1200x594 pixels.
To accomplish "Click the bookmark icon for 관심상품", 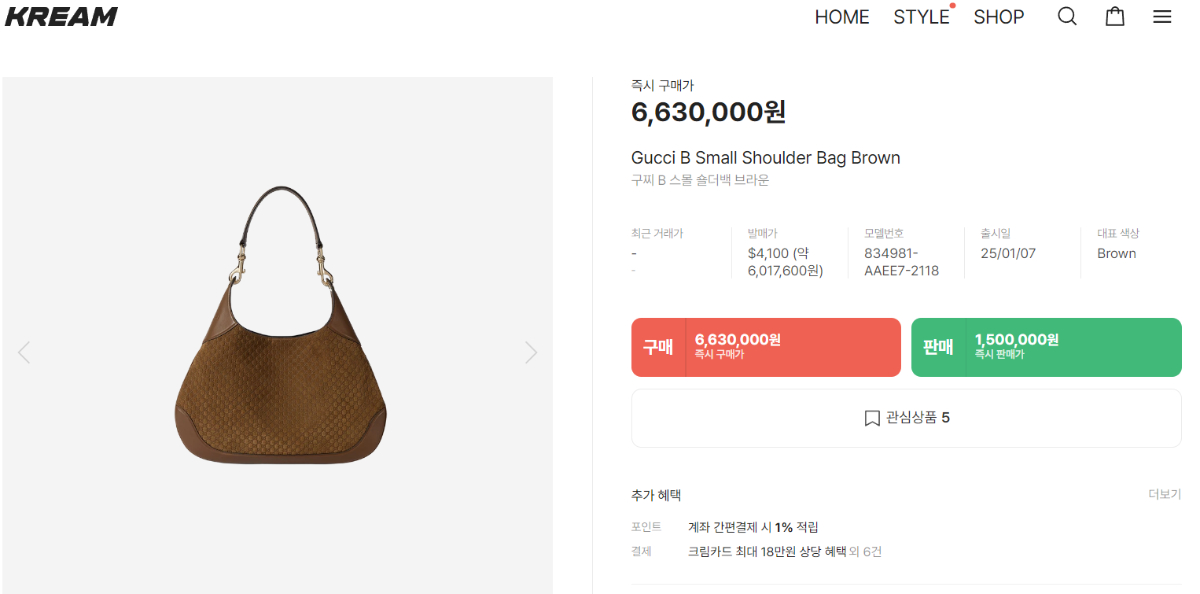I will pos(872,418).
